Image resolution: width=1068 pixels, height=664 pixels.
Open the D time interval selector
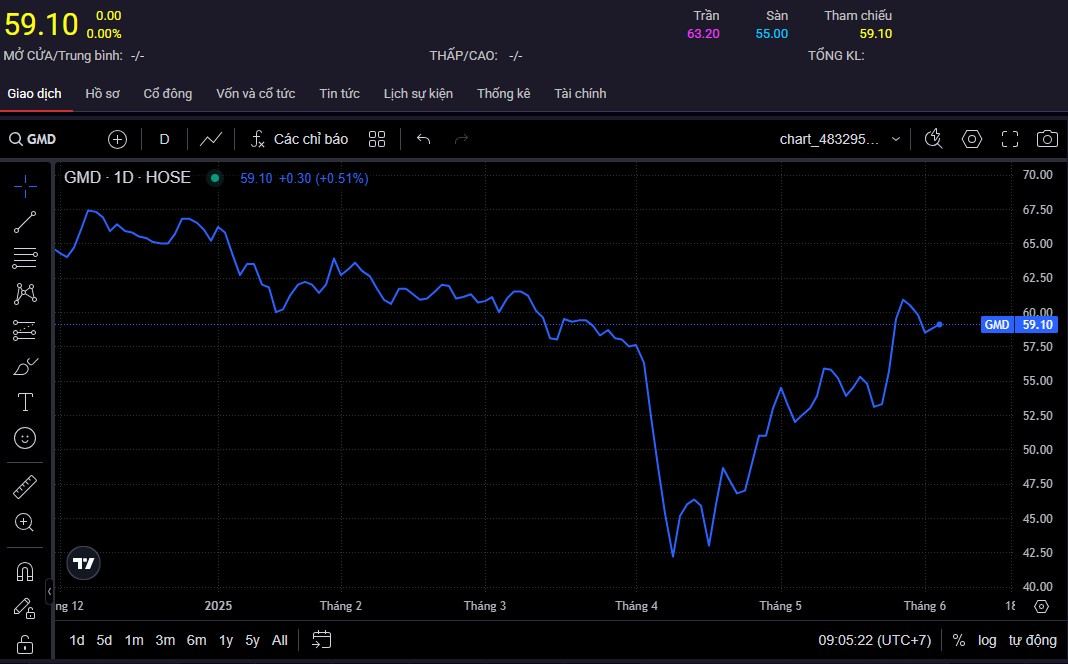164,139
